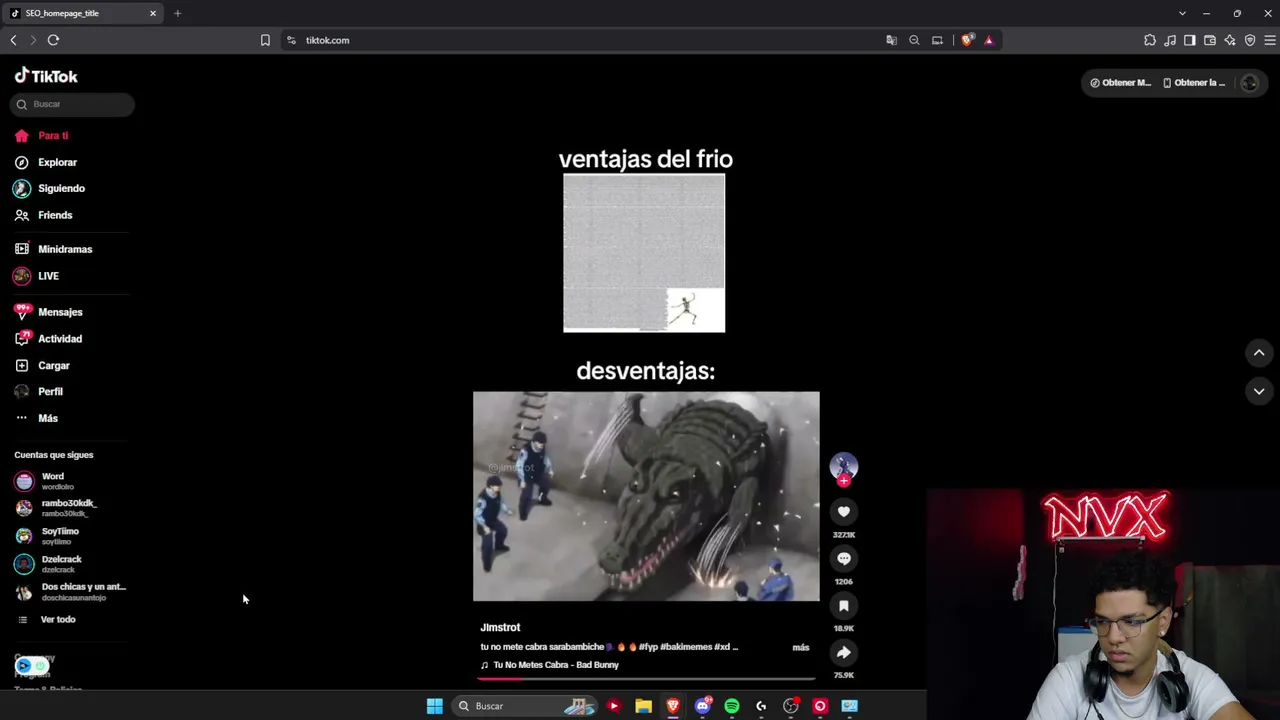Open the media music note toolbar icon
The image size is (1280, 720).
coord(1170,40)
